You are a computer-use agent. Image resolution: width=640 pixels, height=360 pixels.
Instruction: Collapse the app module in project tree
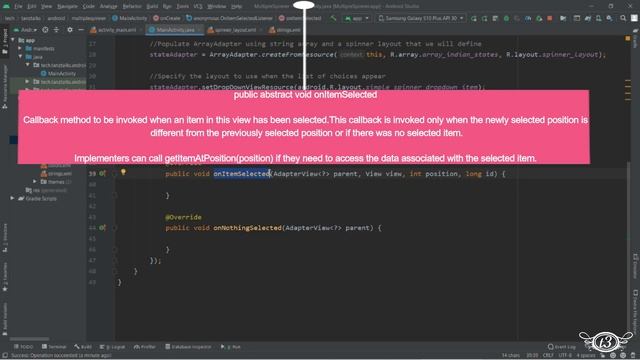point(13,40)
